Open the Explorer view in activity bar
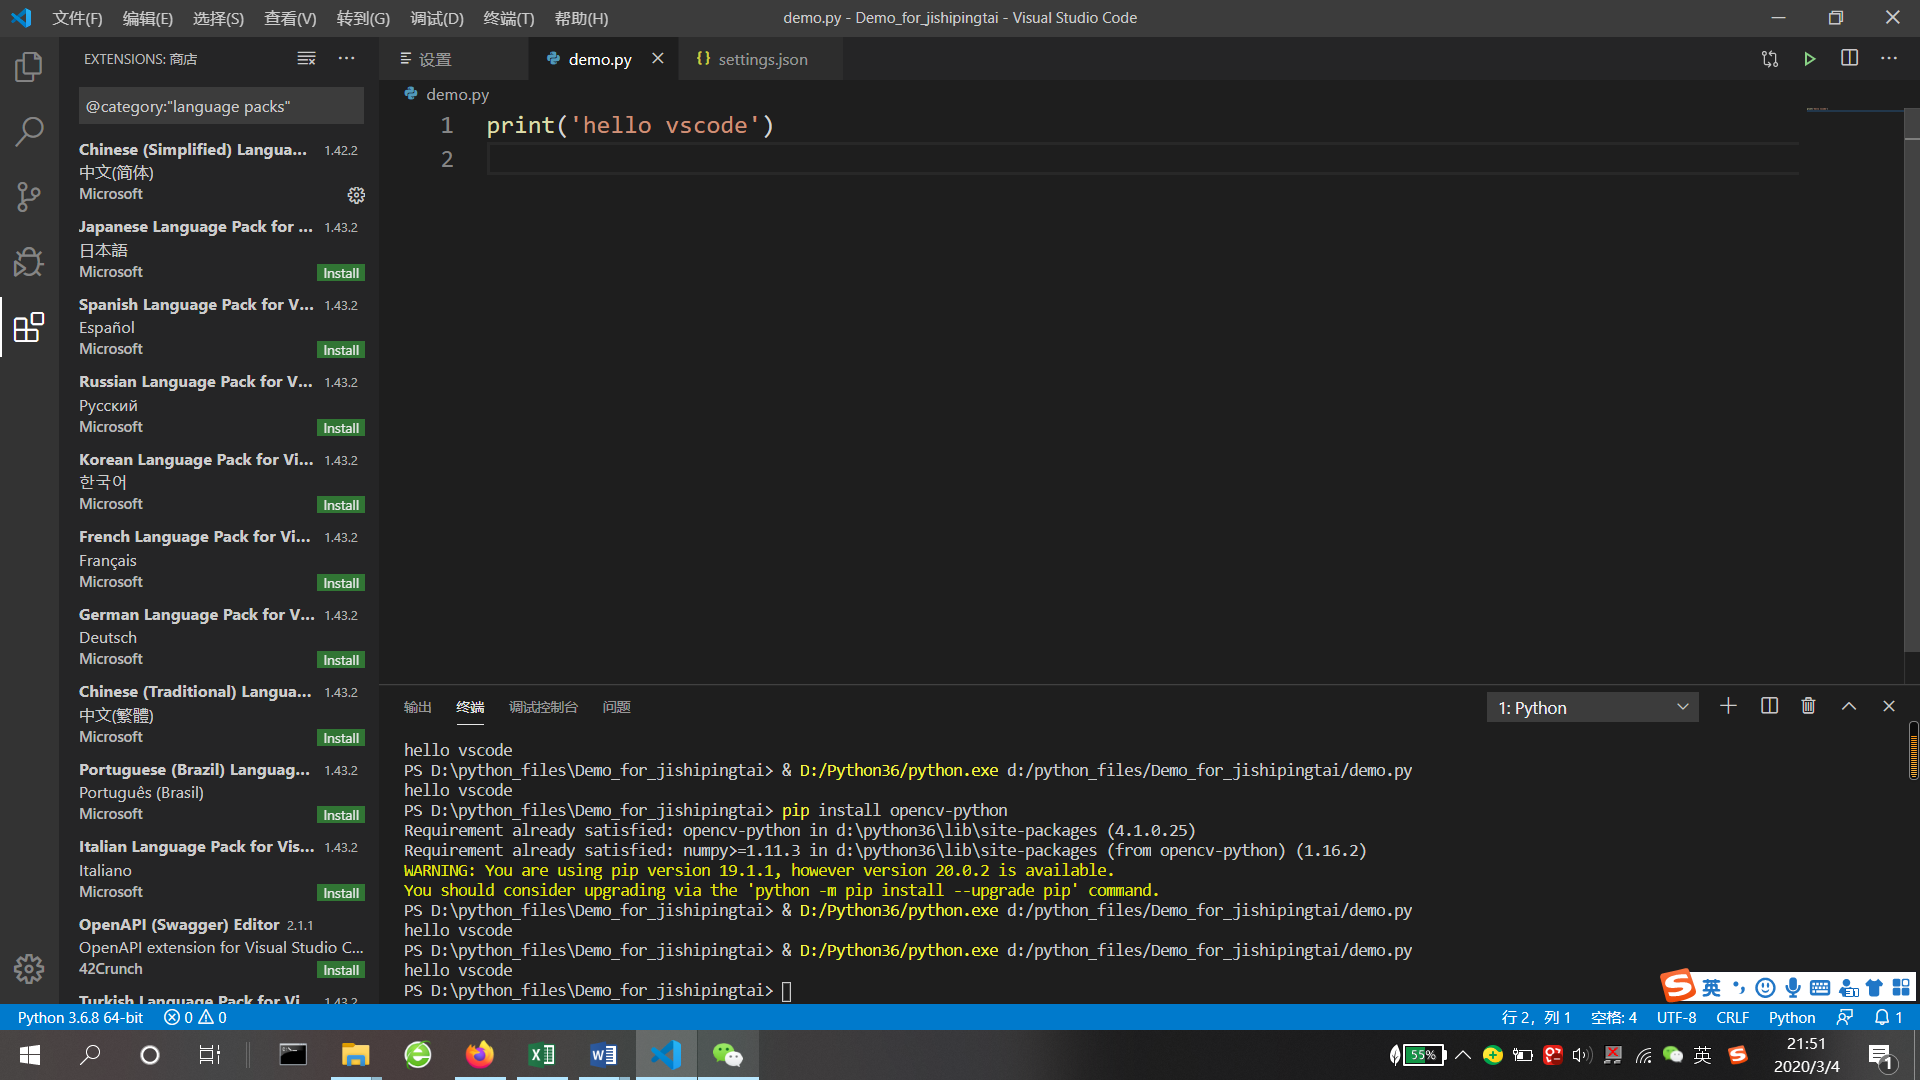The width and height of the screenshot is (1920, 1080). pyautogui.click(x=29, y=67)
